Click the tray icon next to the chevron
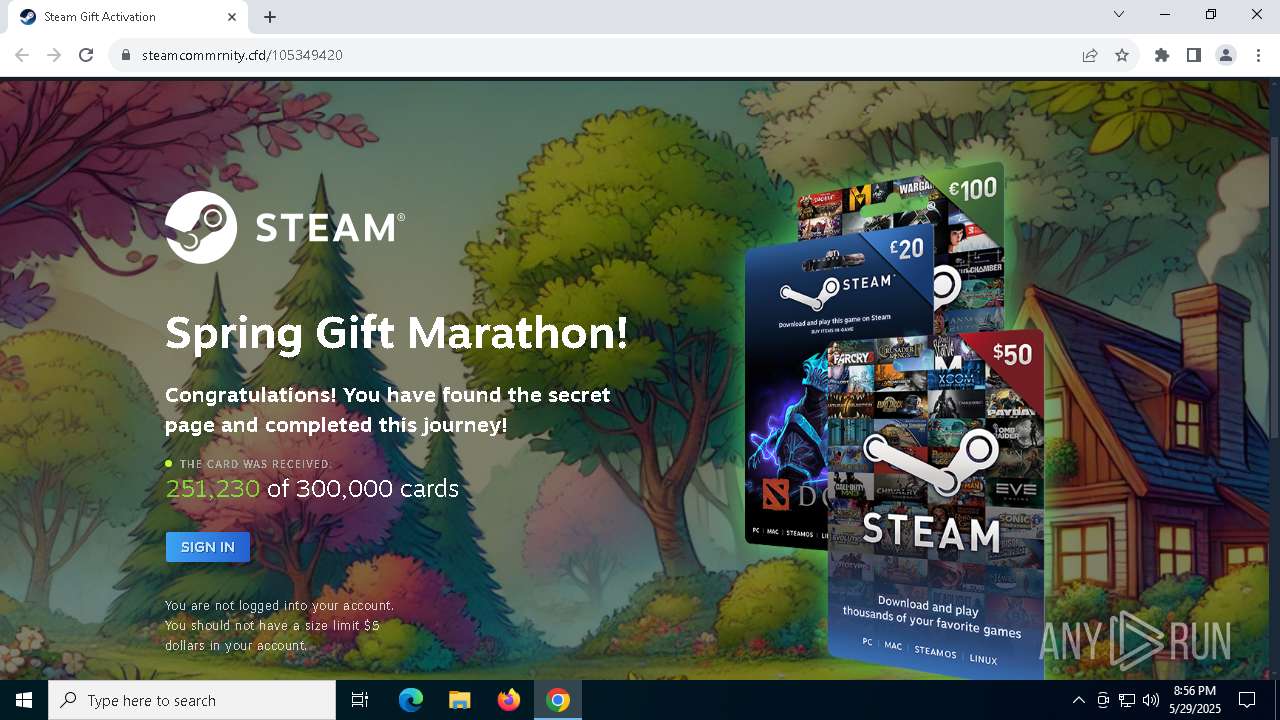This screenshot has width=1280, height=720. click(x=1103, y=700)
